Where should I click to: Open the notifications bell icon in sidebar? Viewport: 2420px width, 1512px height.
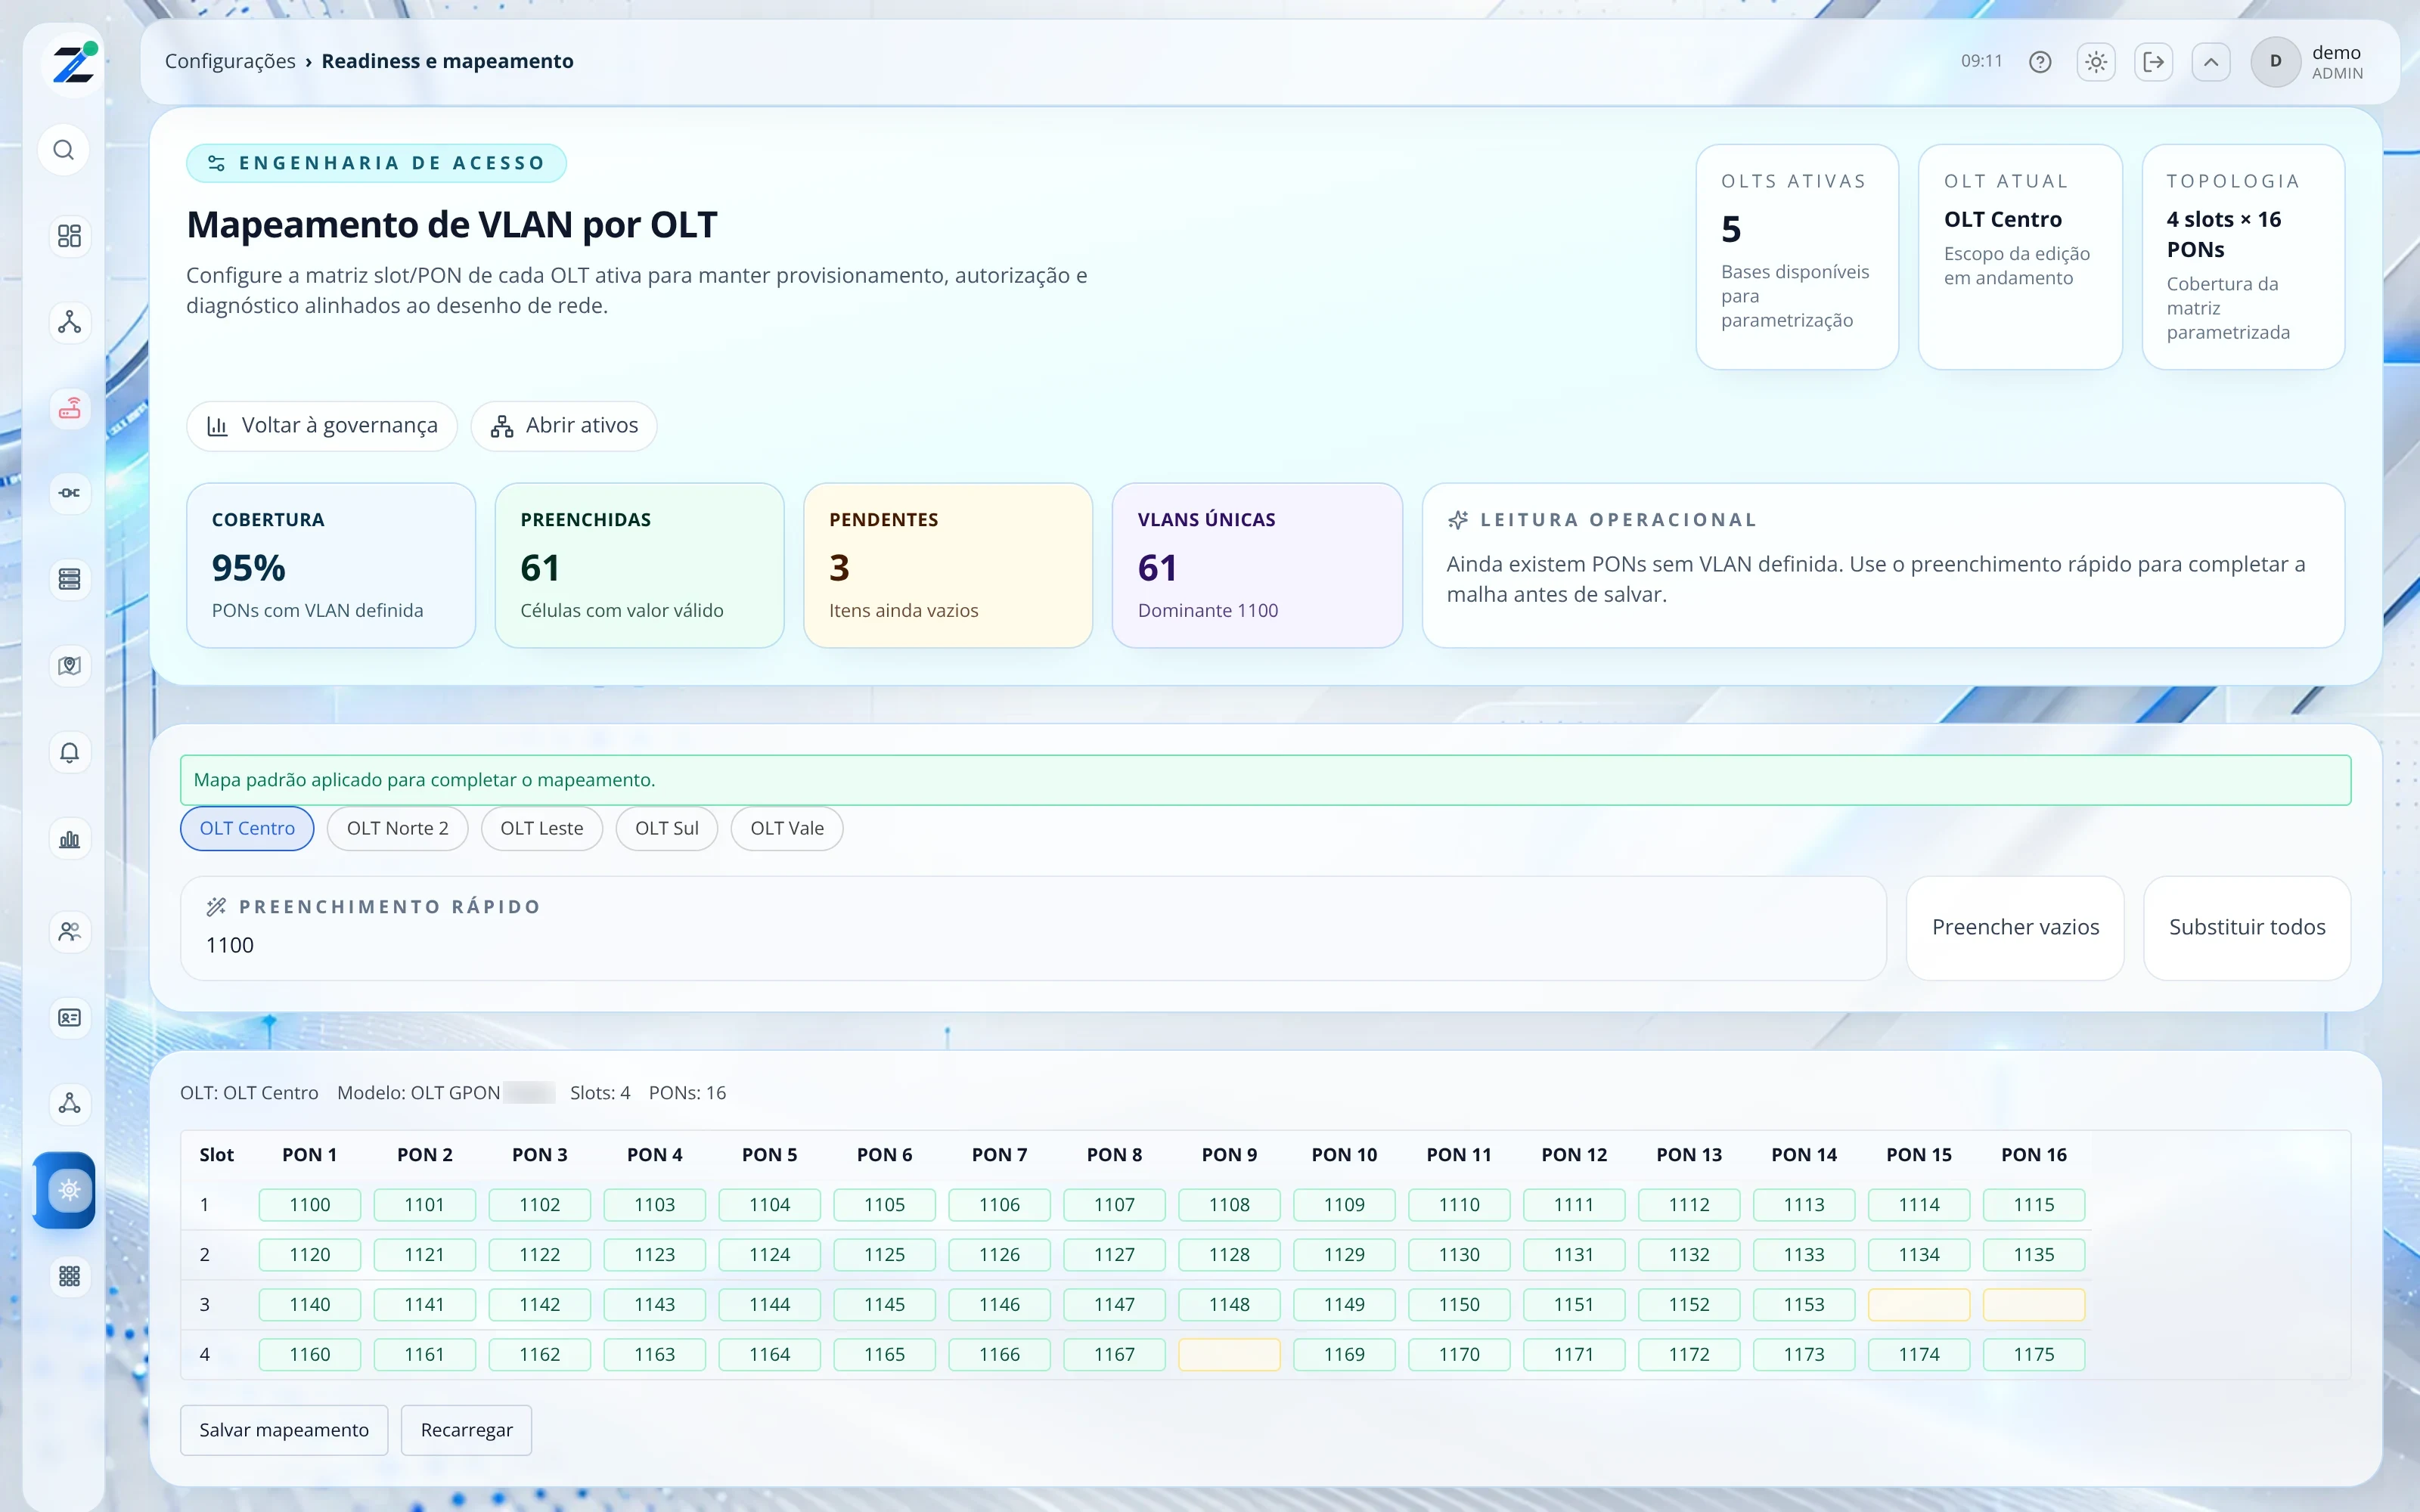69,752
